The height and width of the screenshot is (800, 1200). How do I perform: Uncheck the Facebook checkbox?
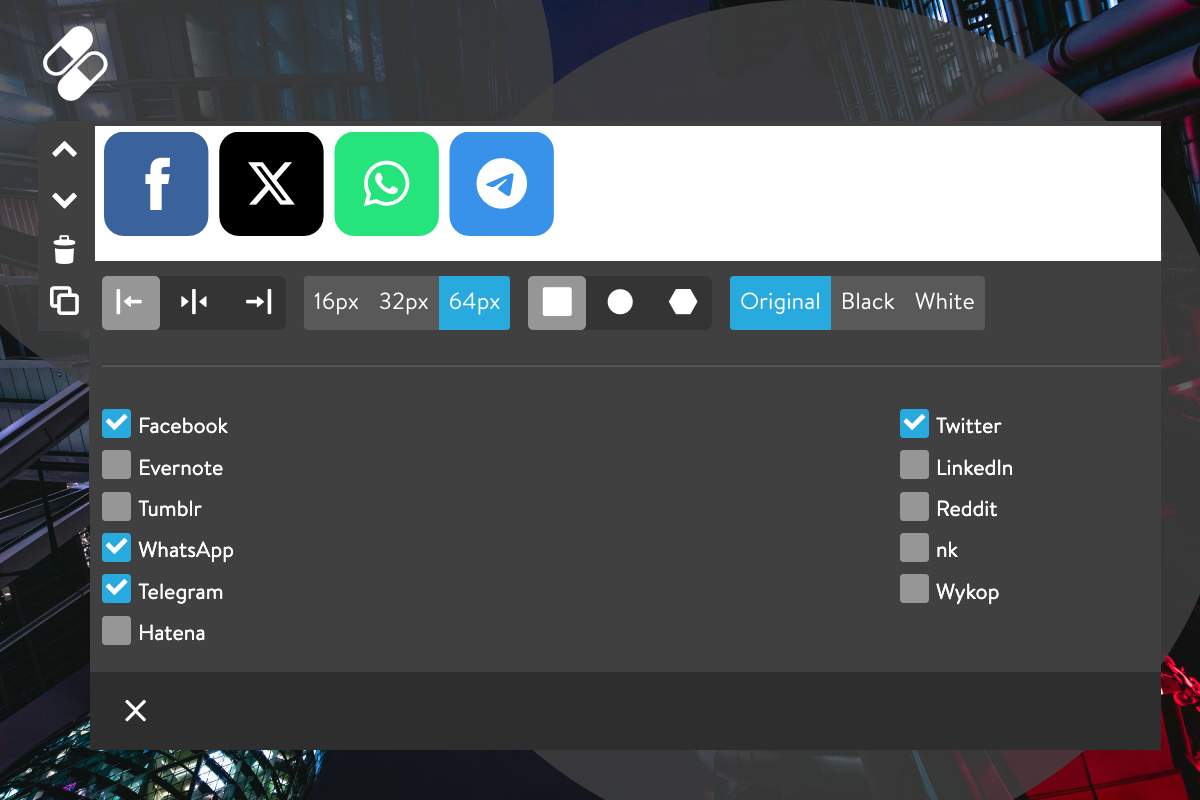[x=117, y=424]
